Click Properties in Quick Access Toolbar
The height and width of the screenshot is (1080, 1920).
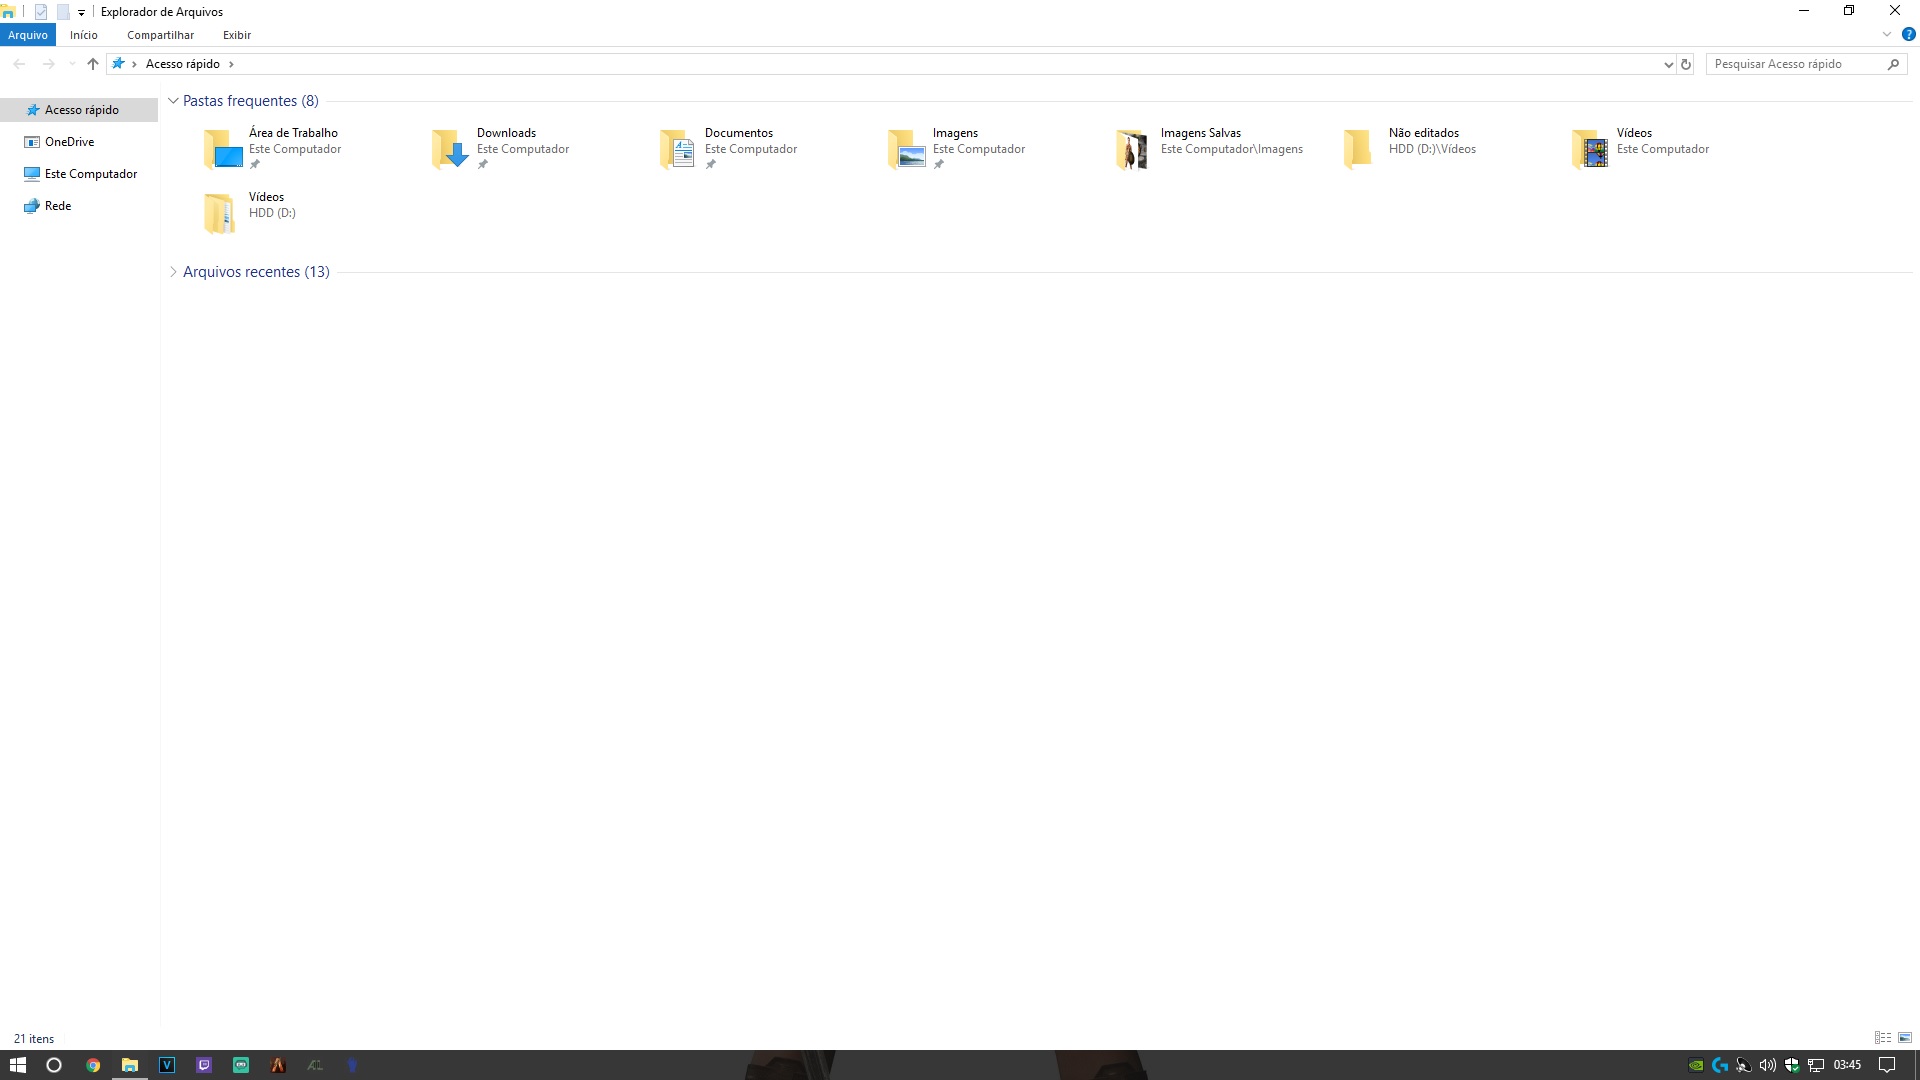(41, 12)
